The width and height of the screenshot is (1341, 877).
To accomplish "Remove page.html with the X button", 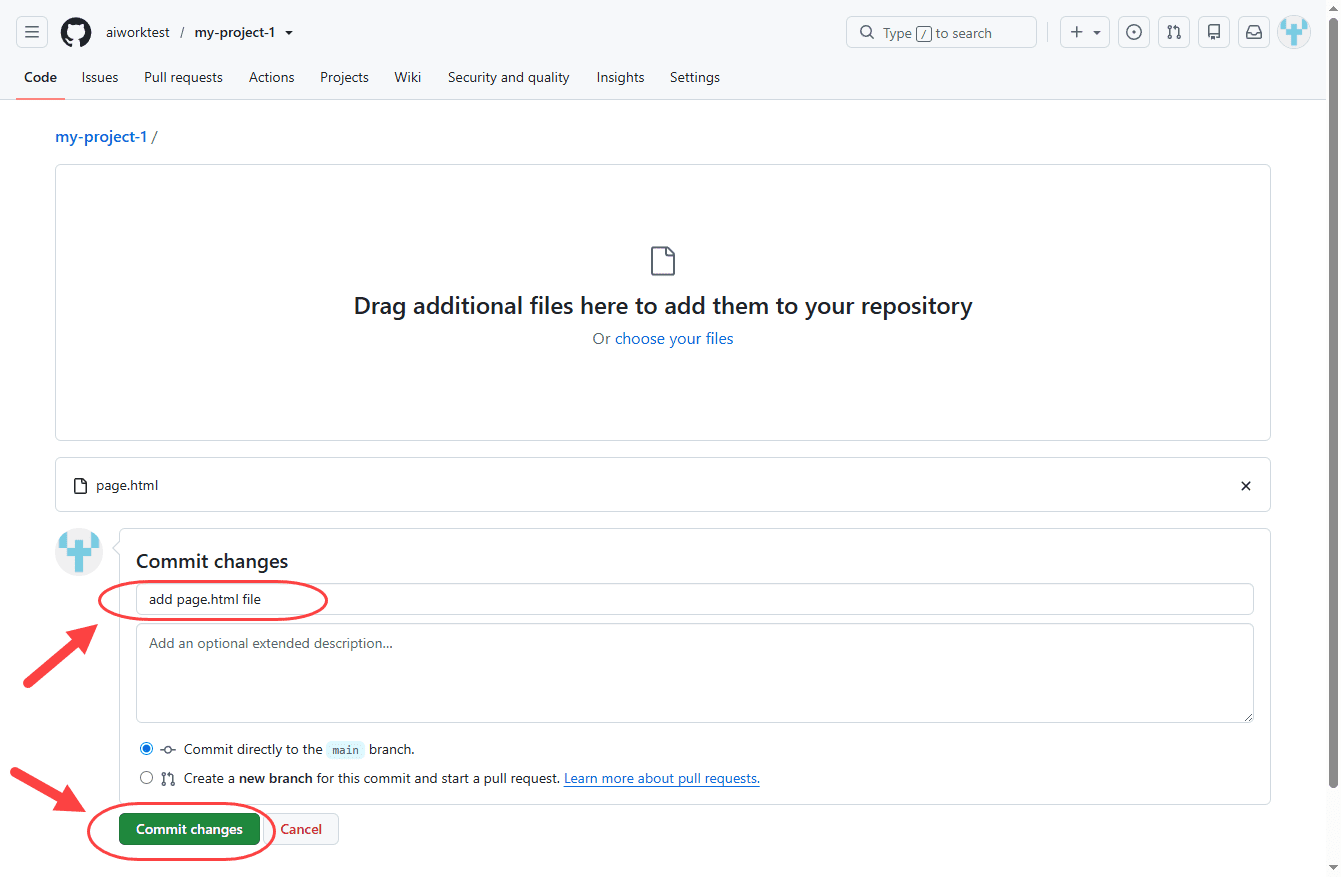I will click(x=1246, y=486).
